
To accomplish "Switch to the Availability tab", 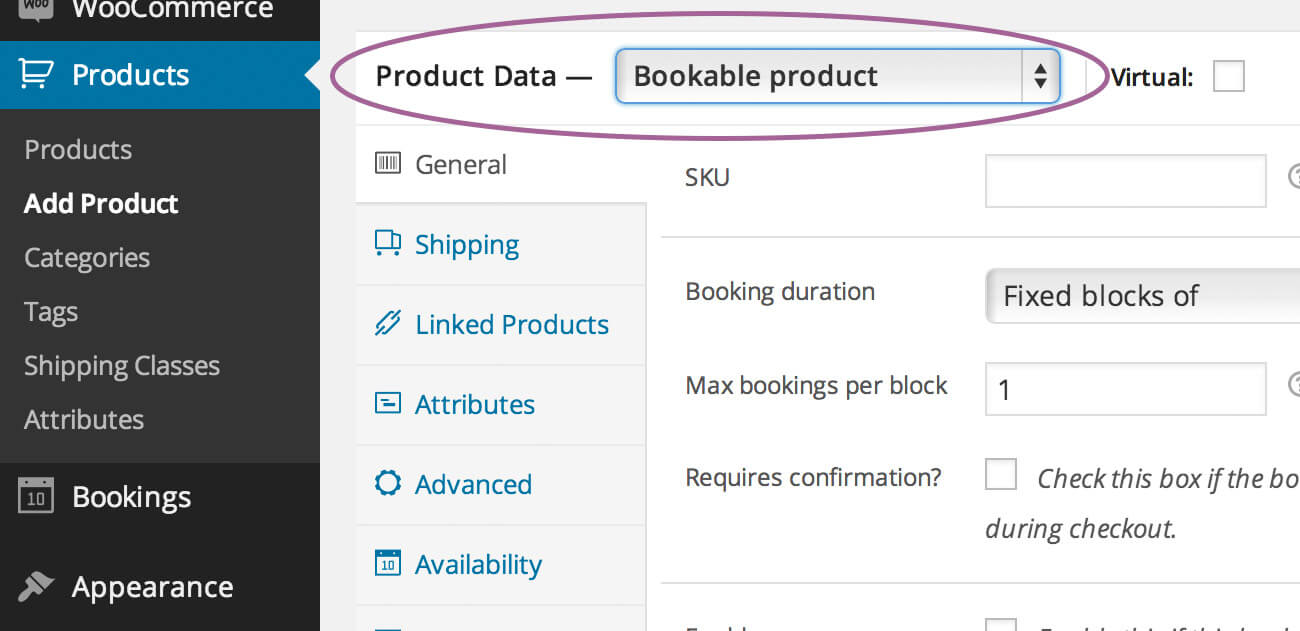I will 478,563.
